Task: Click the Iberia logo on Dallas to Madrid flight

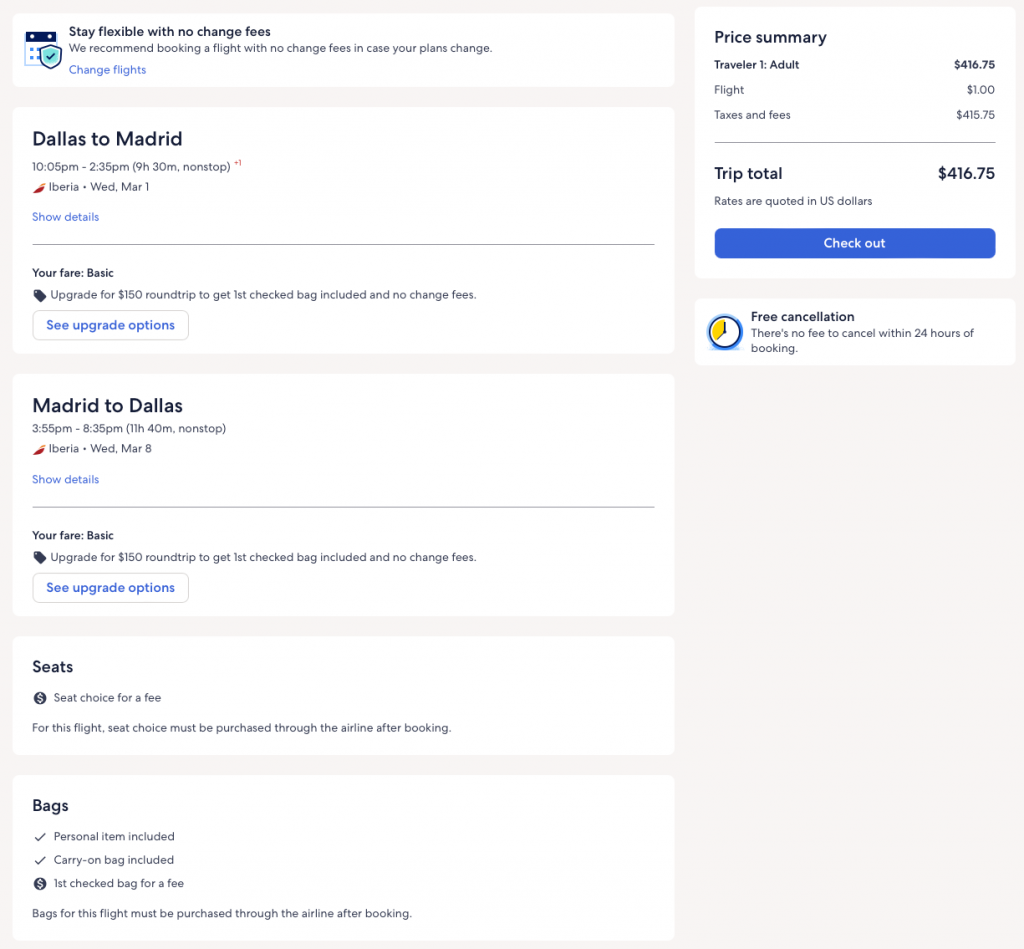Action: pos(39,187)
